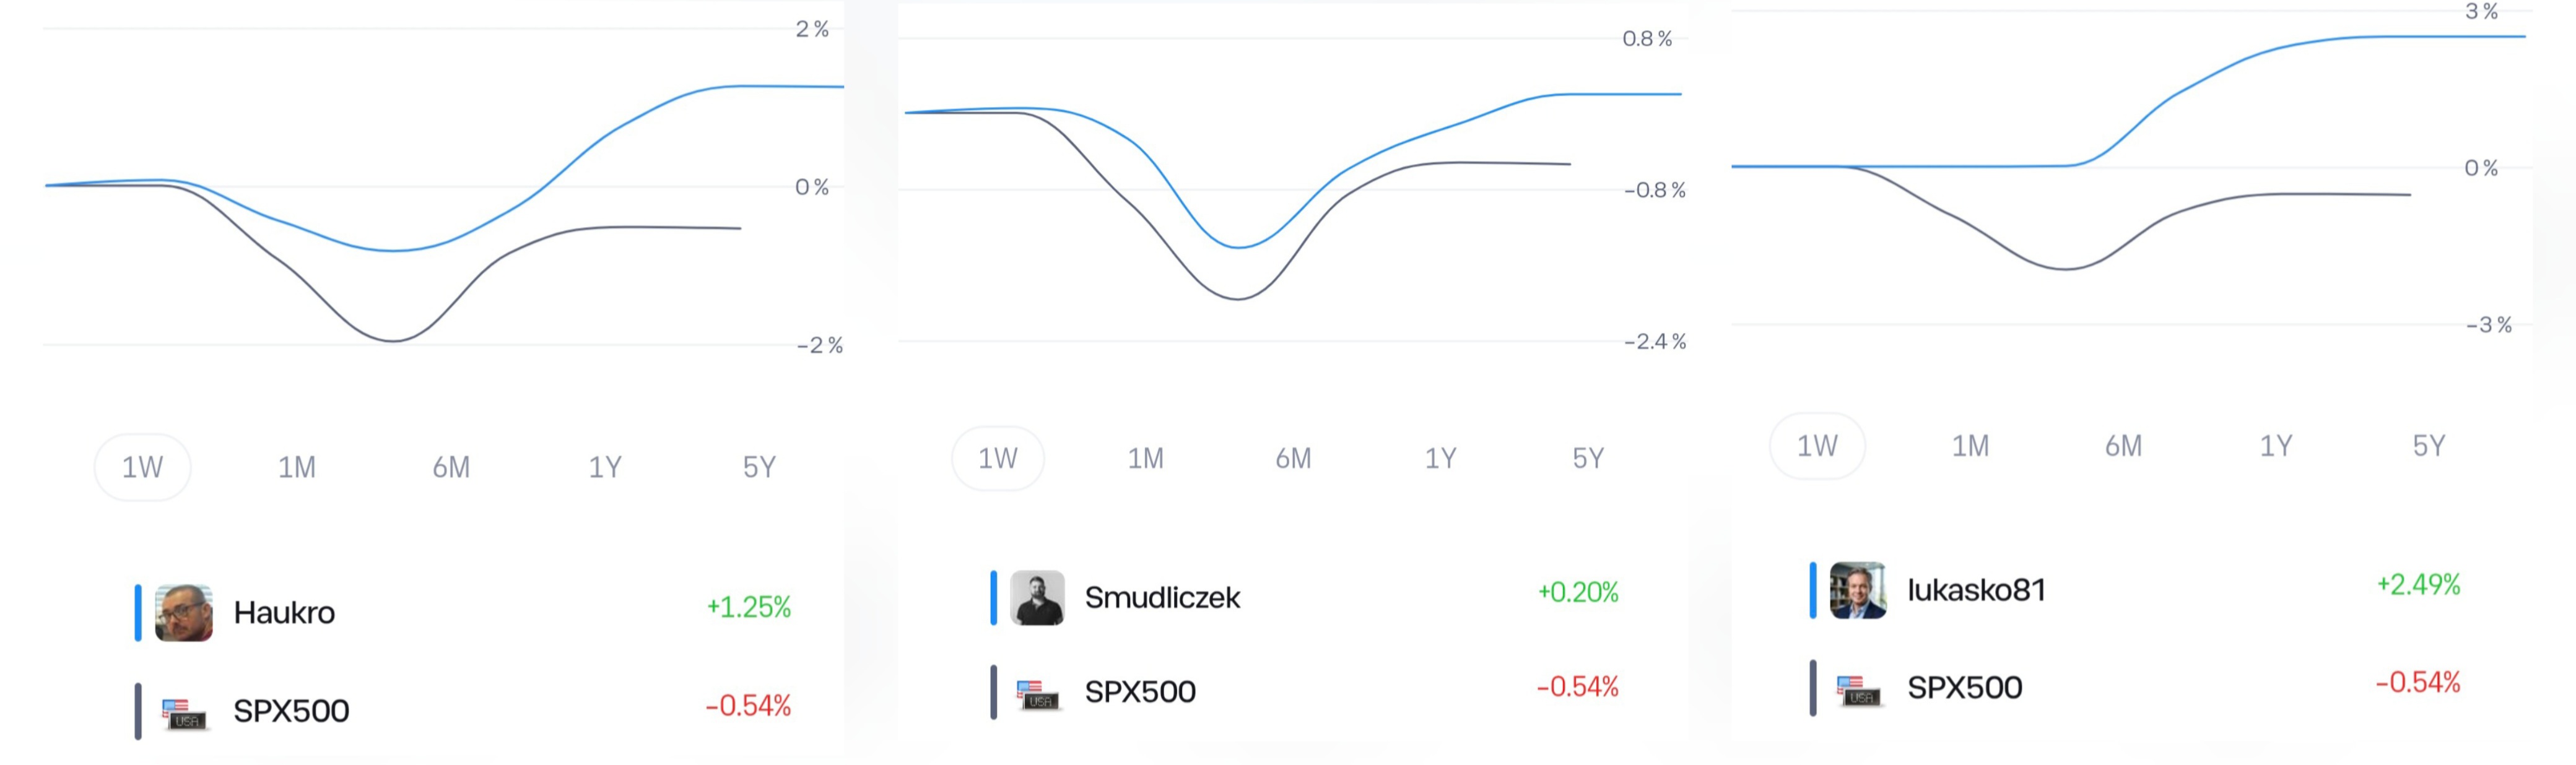Pick 1W range in lukasko81 chart
Viewport: 2576px width, 765px height.
[x=1817, y=446]
